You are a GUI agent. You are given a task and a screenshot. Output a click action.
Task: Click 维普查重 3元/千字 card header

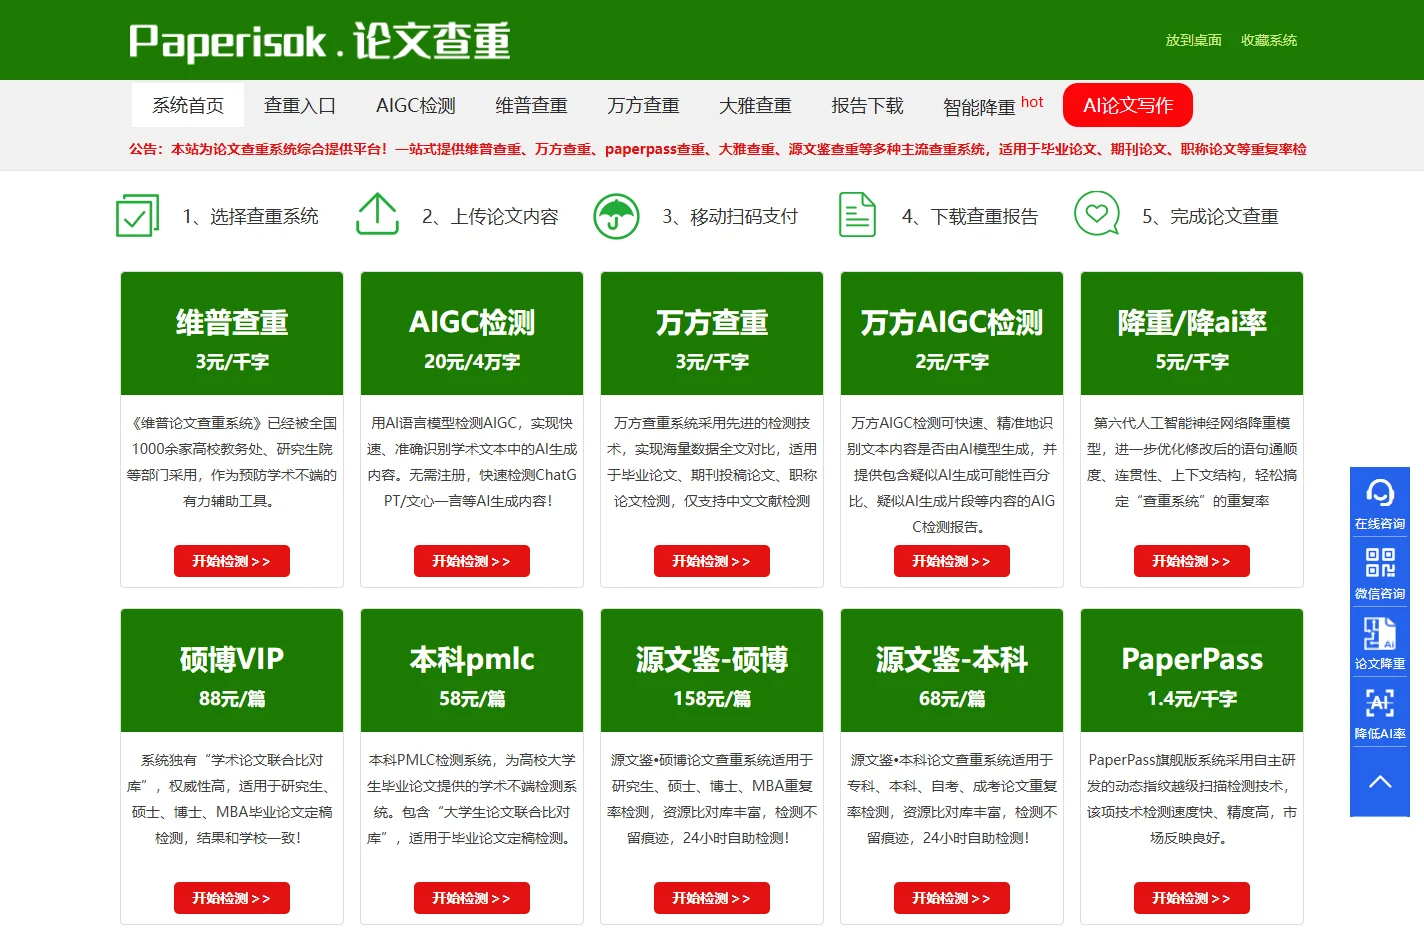232,334
